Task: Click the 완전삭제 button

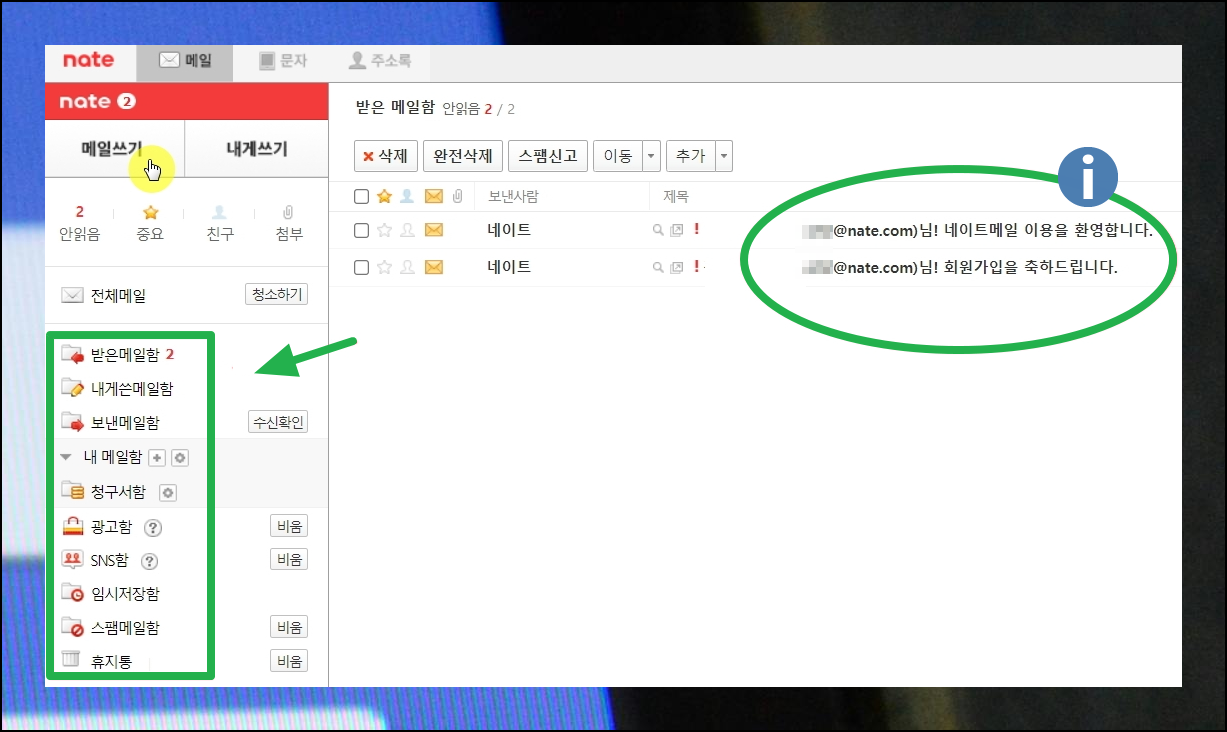Action: point(463,156)
